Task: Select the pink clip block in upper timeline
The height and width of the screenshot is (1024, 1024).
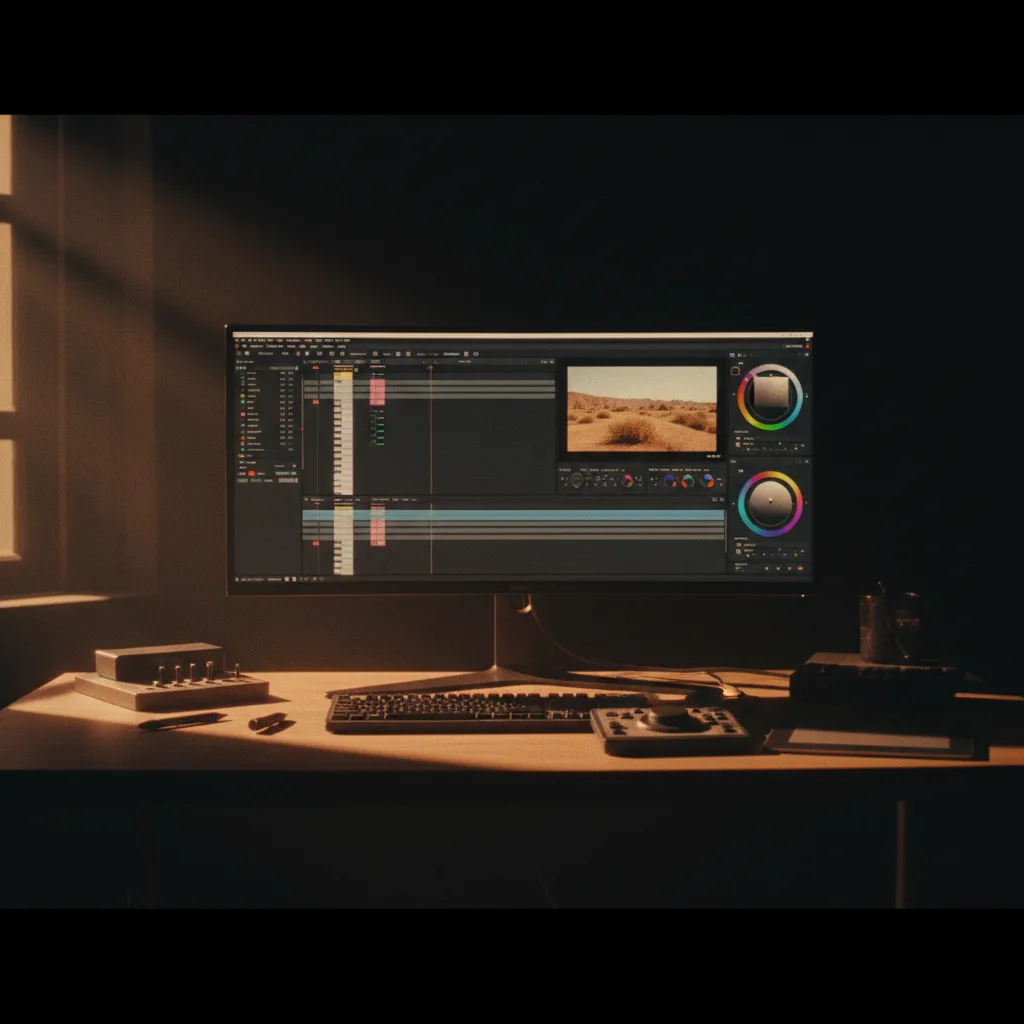Action: coord(377,391)
